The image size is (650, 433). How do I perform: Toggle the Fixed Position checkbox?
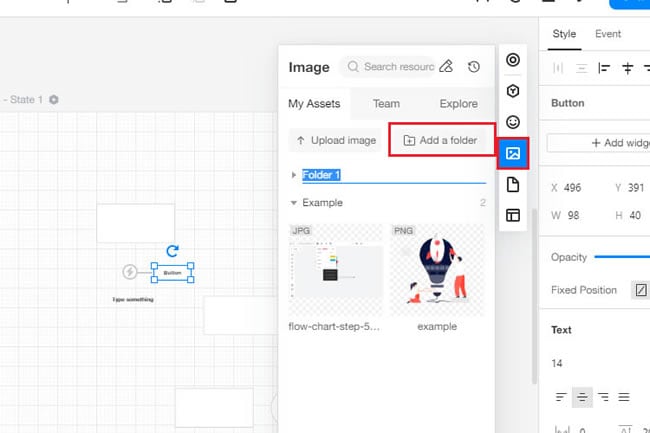tap(640, 290)
